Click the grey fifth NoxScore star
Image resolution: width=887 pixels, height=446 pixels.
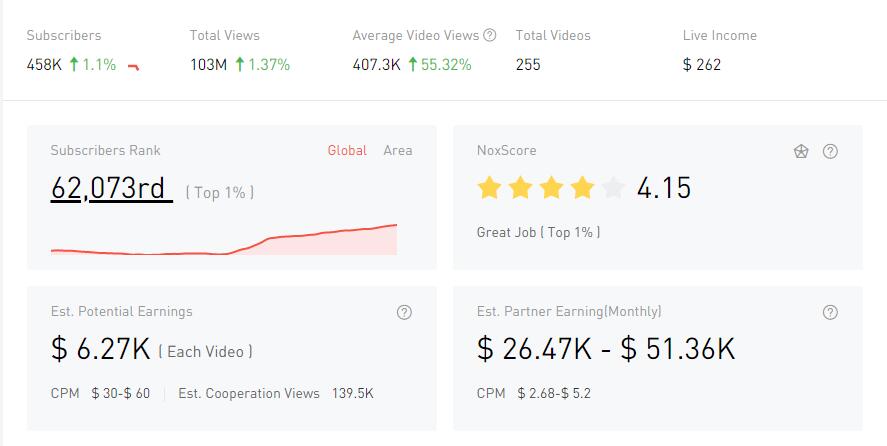tap(613, 187)
